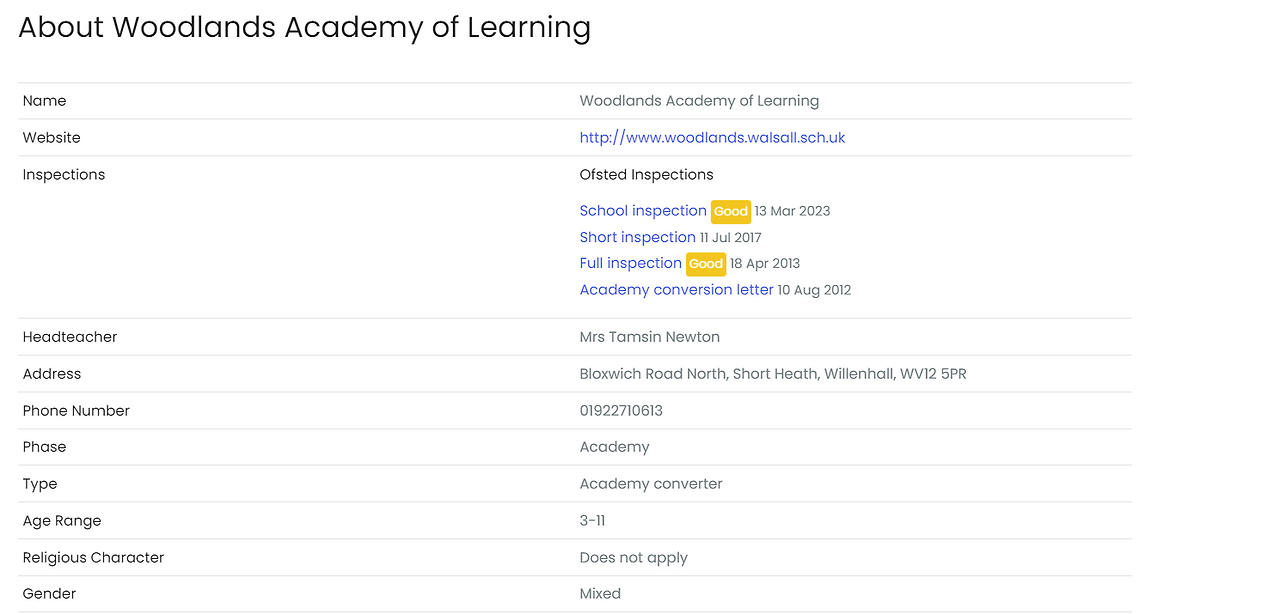This screenshot has height=614, width=1280.
Task: Click the Bloxwich Road North address text
Action: (x=772, y=374)
